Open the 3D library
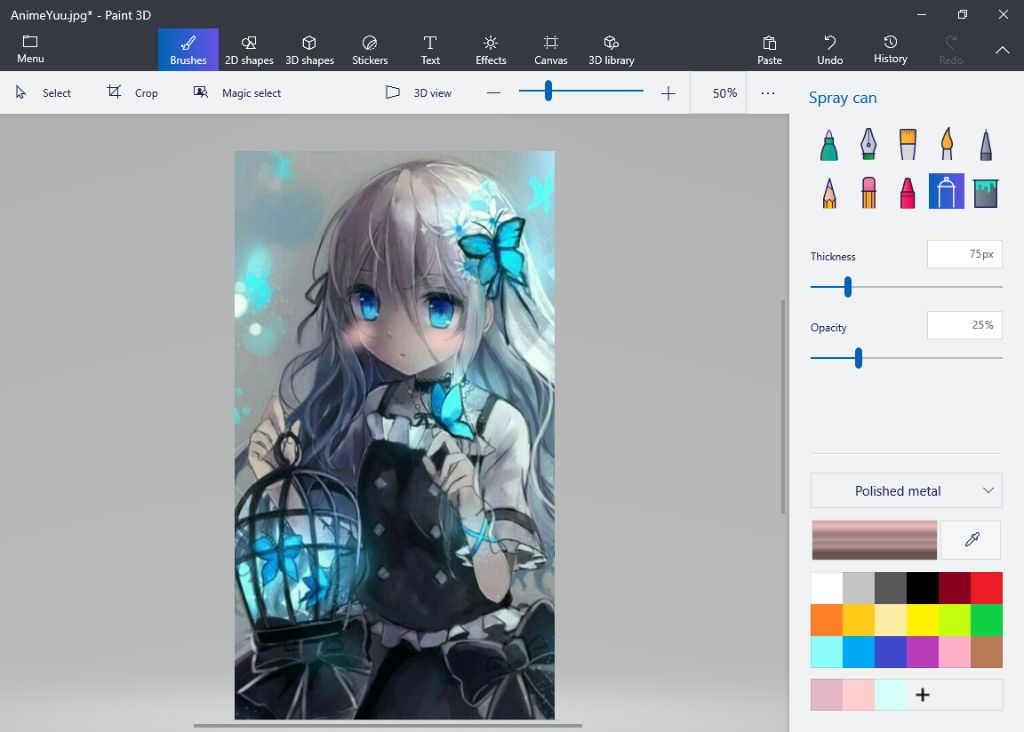Viewport: 1024px width, 732px height. [x=611, y=50]
